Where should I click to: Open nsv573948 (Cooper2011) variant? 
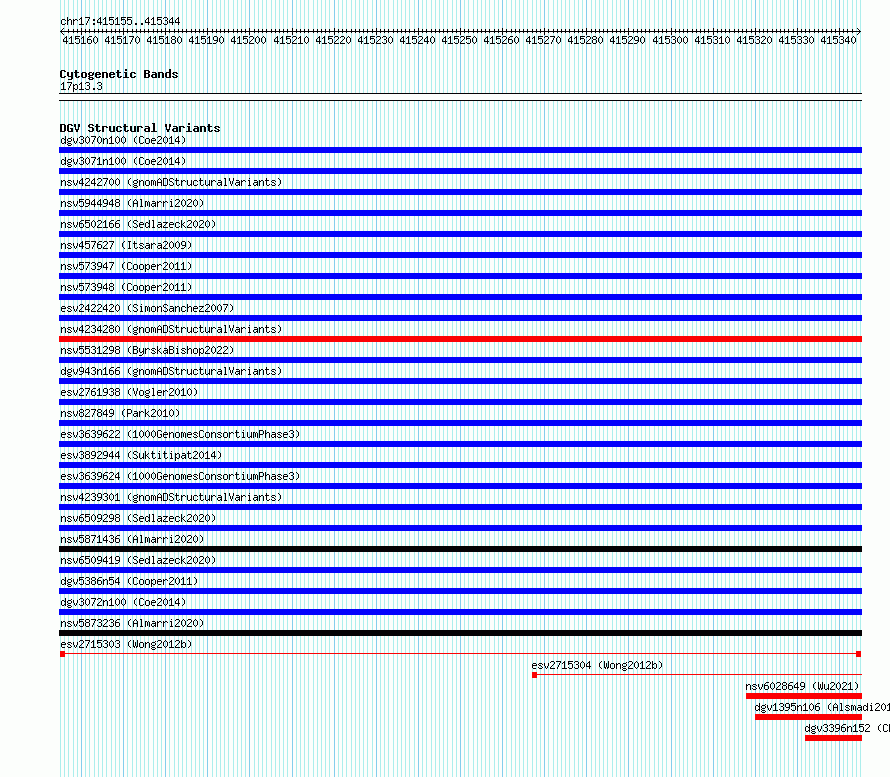pos(126,287)
